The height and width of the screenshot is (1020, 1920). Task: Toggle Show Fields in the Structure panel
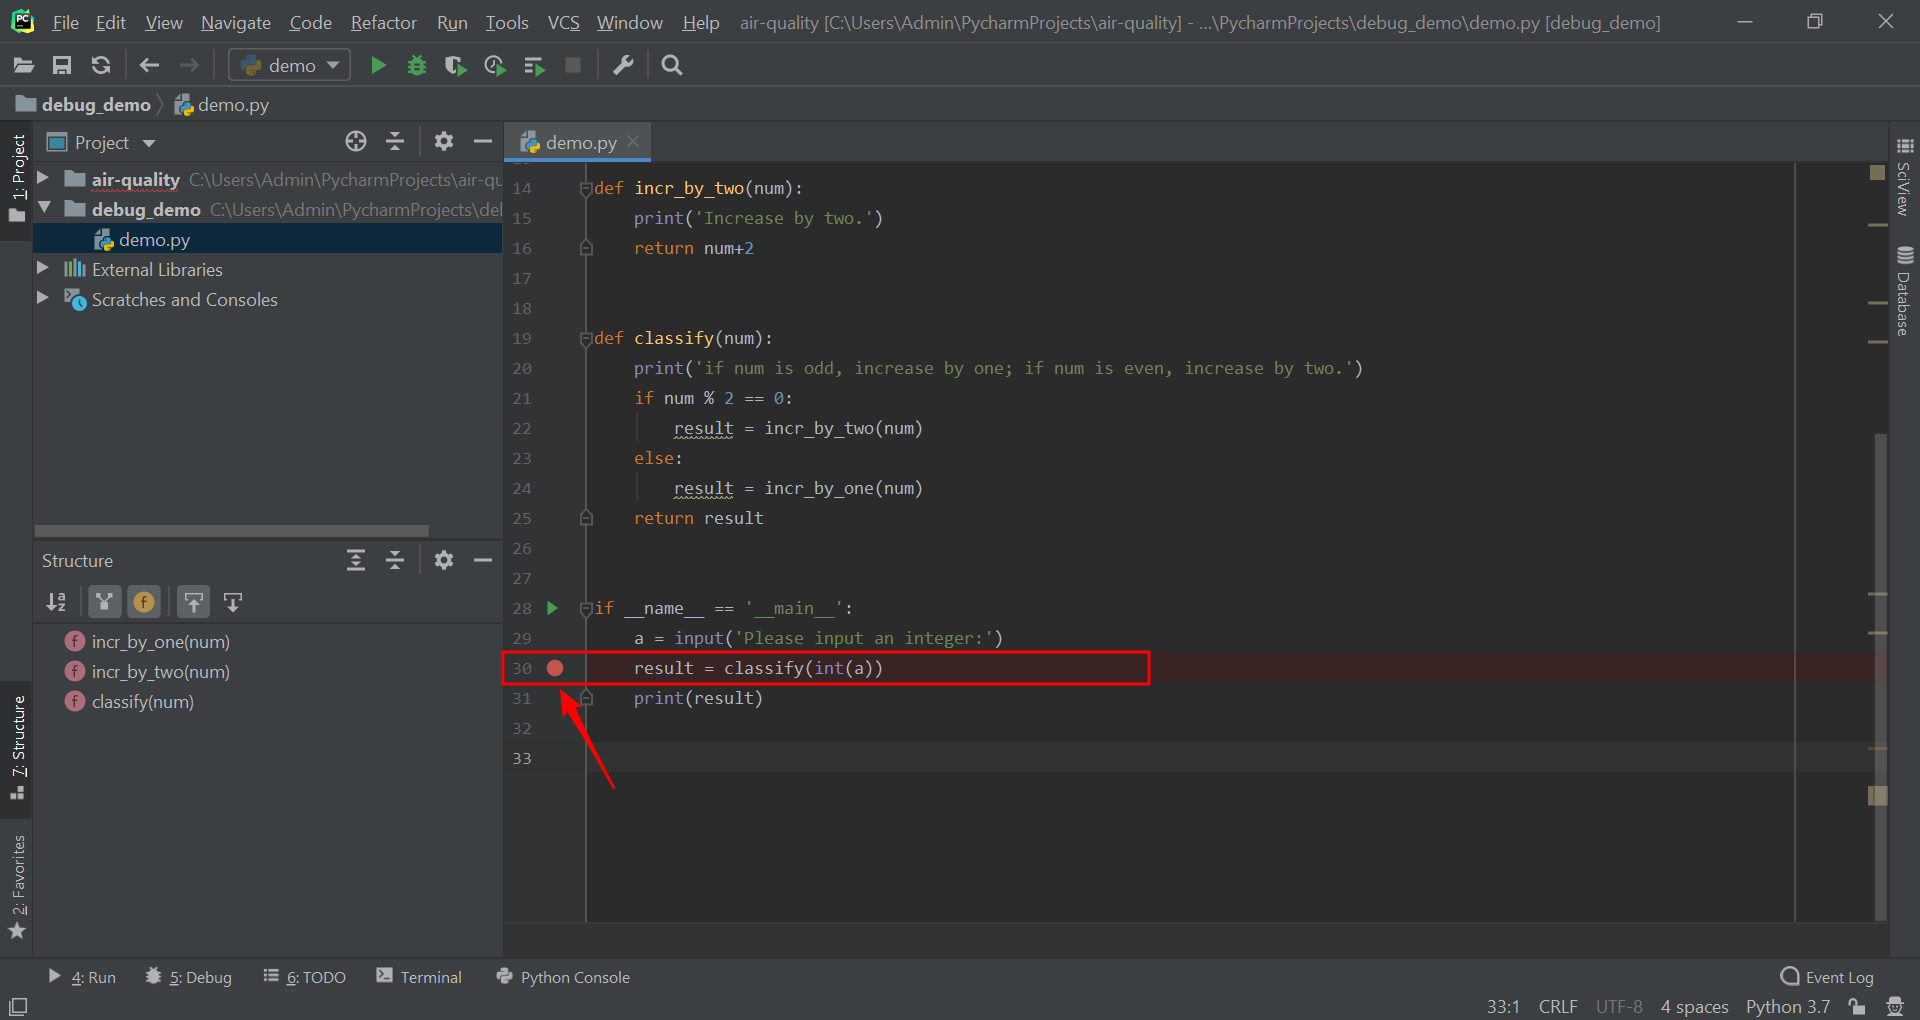tap(144, 601)
